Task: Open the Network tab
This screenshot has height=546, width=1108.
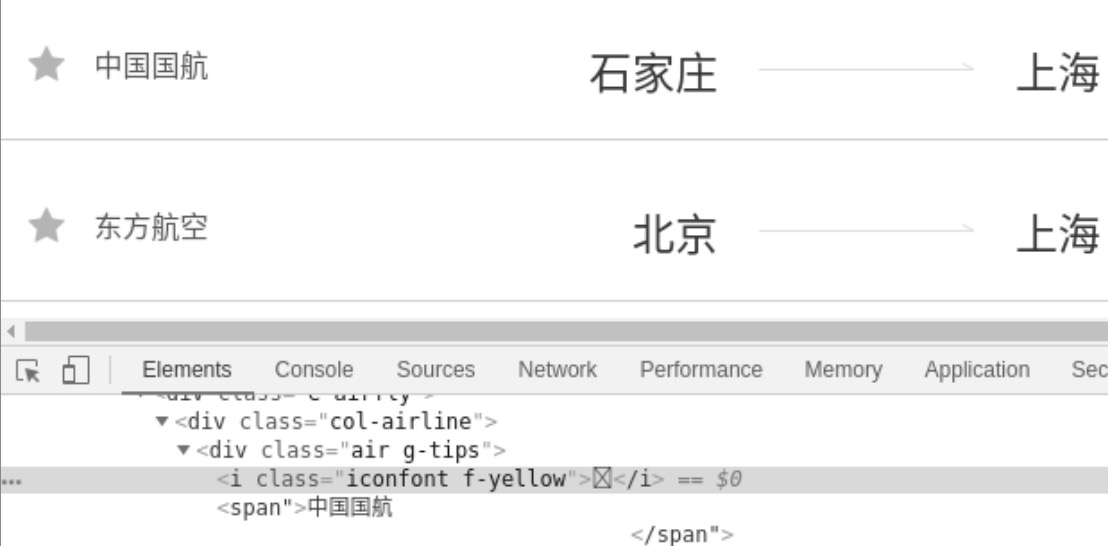Action: click(558, 369)
